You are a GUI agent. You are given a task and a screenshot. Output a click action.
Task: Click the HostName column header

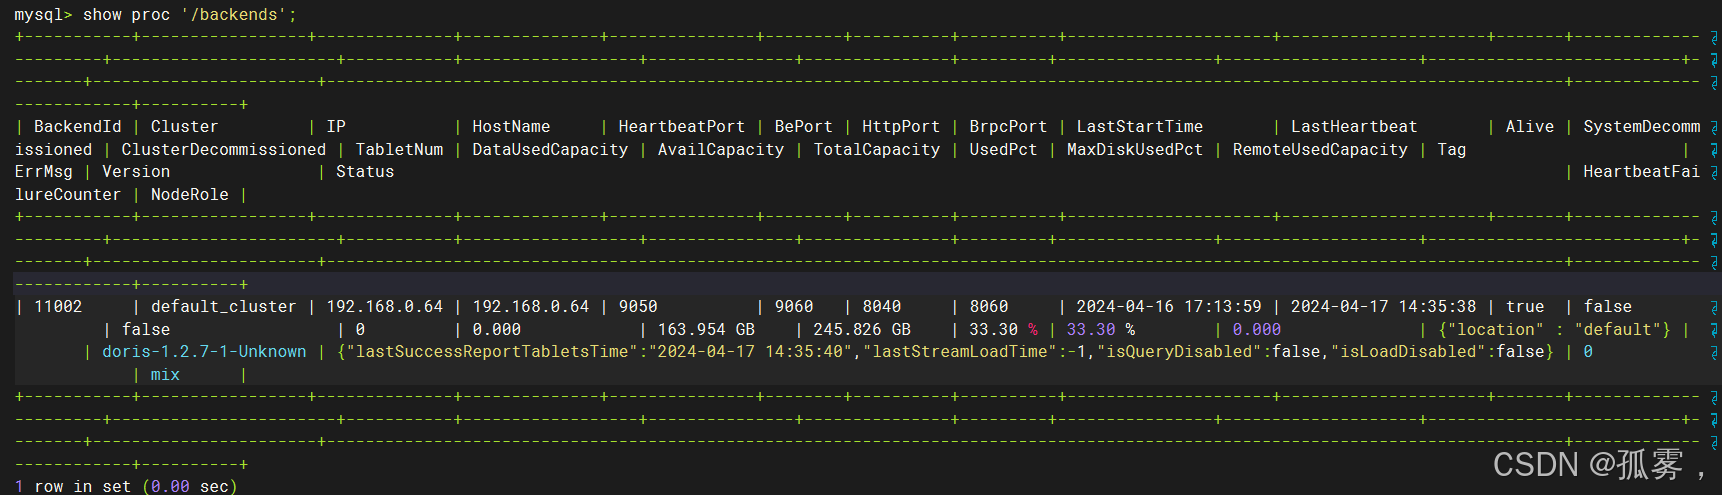[x=511, y=127]
